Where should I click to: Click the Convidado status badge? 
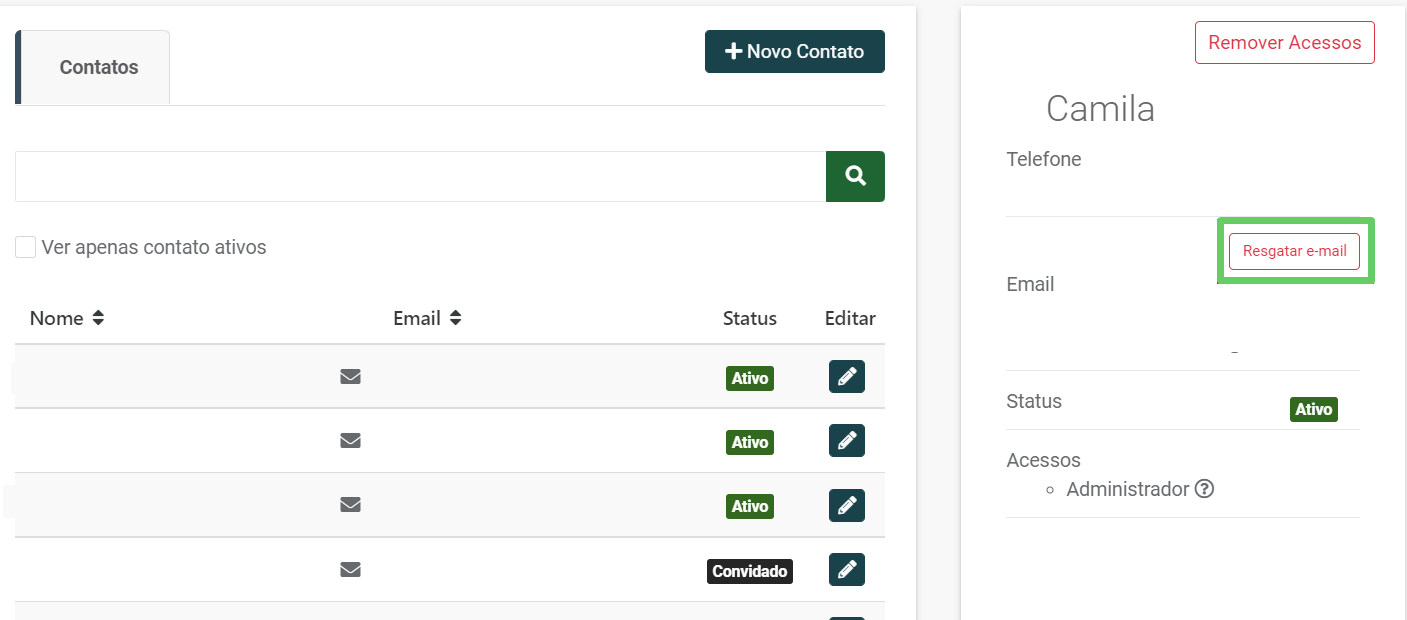pos(750,571)
